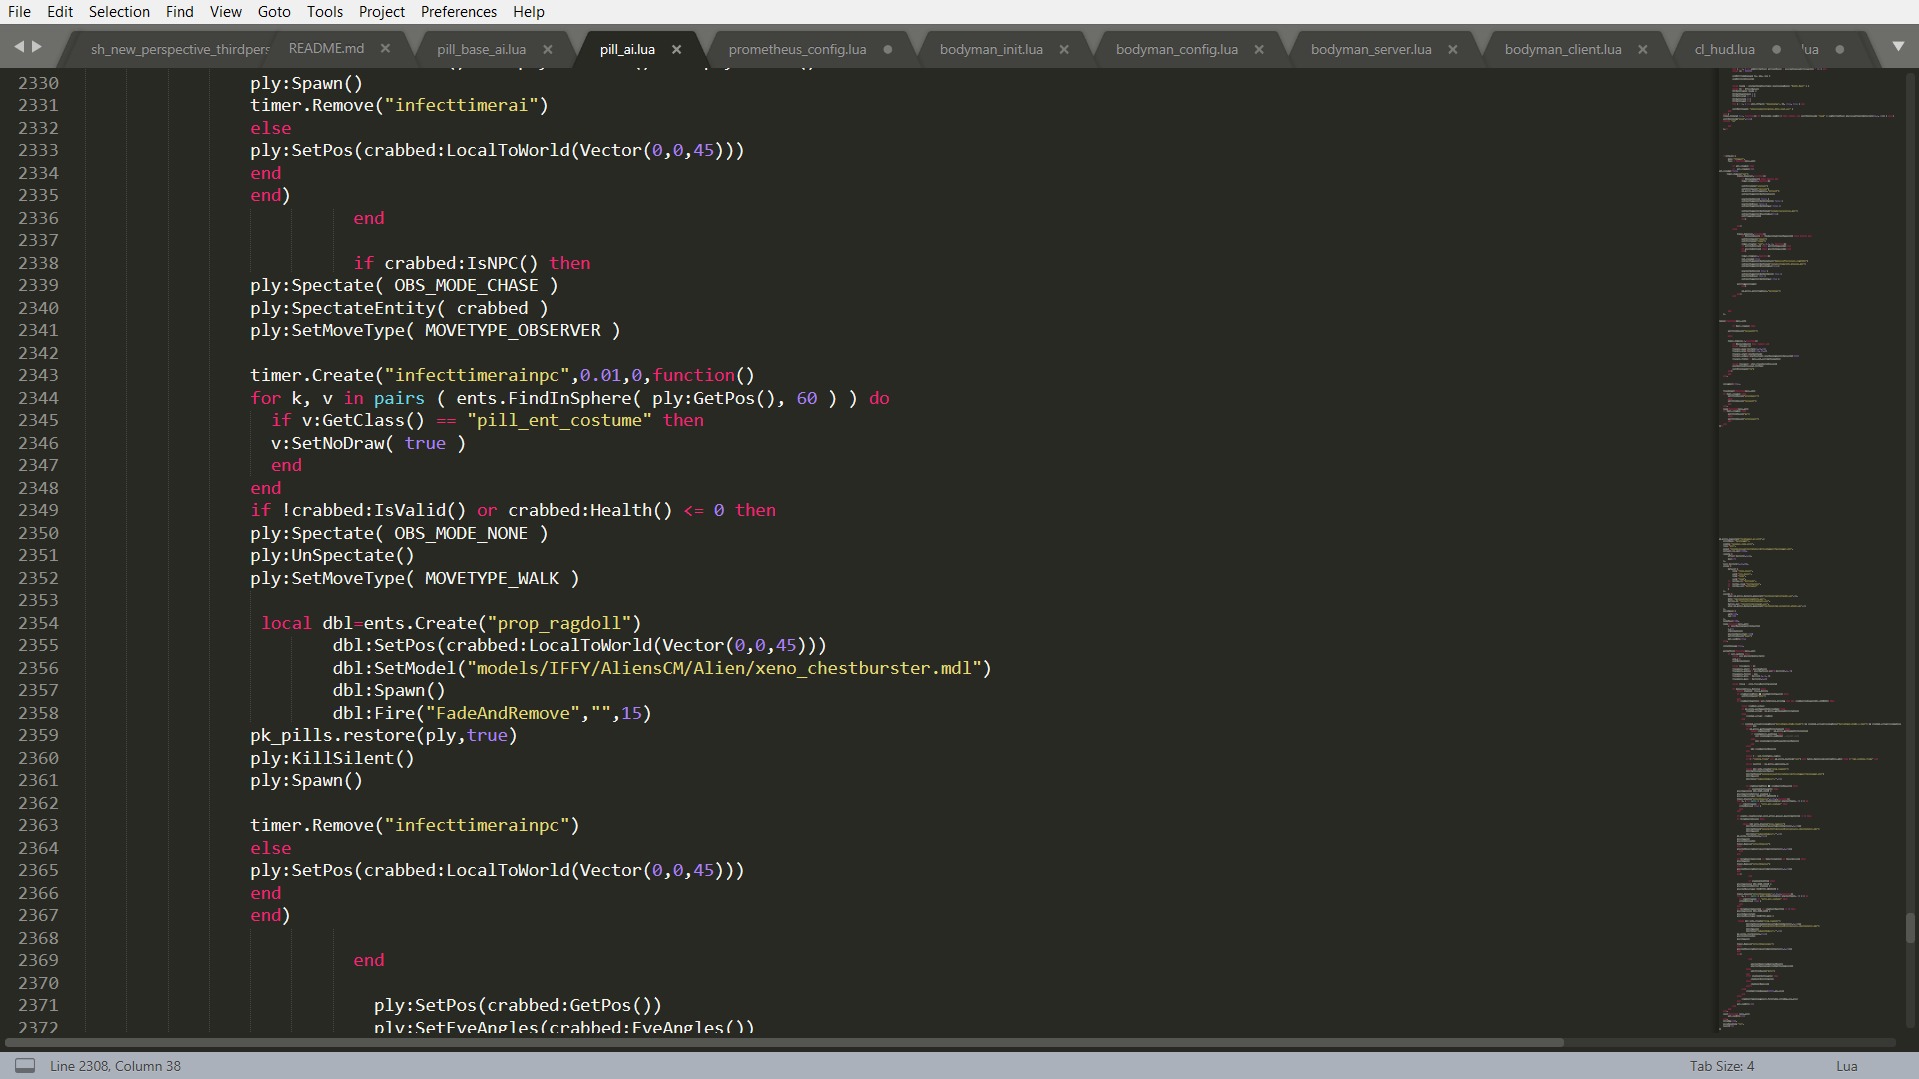Open the Help menu
The width and height of the screenshot is (1919, 1079).
tap(529, 12)
